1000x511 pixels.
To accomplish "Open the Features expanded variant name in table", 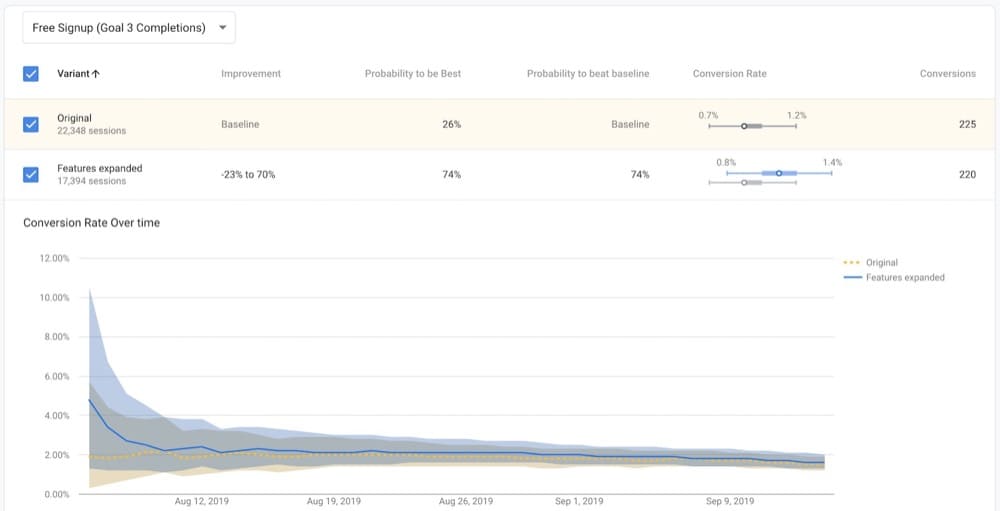I will pos(99,168).
